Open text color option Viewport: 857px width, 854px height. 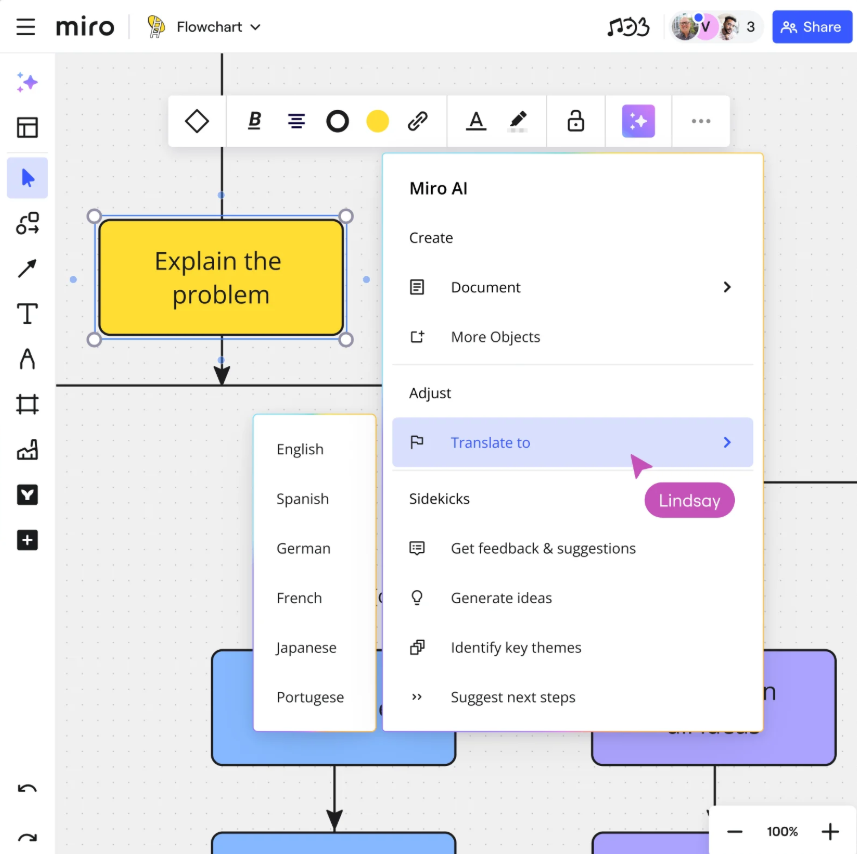coord(476,121)
